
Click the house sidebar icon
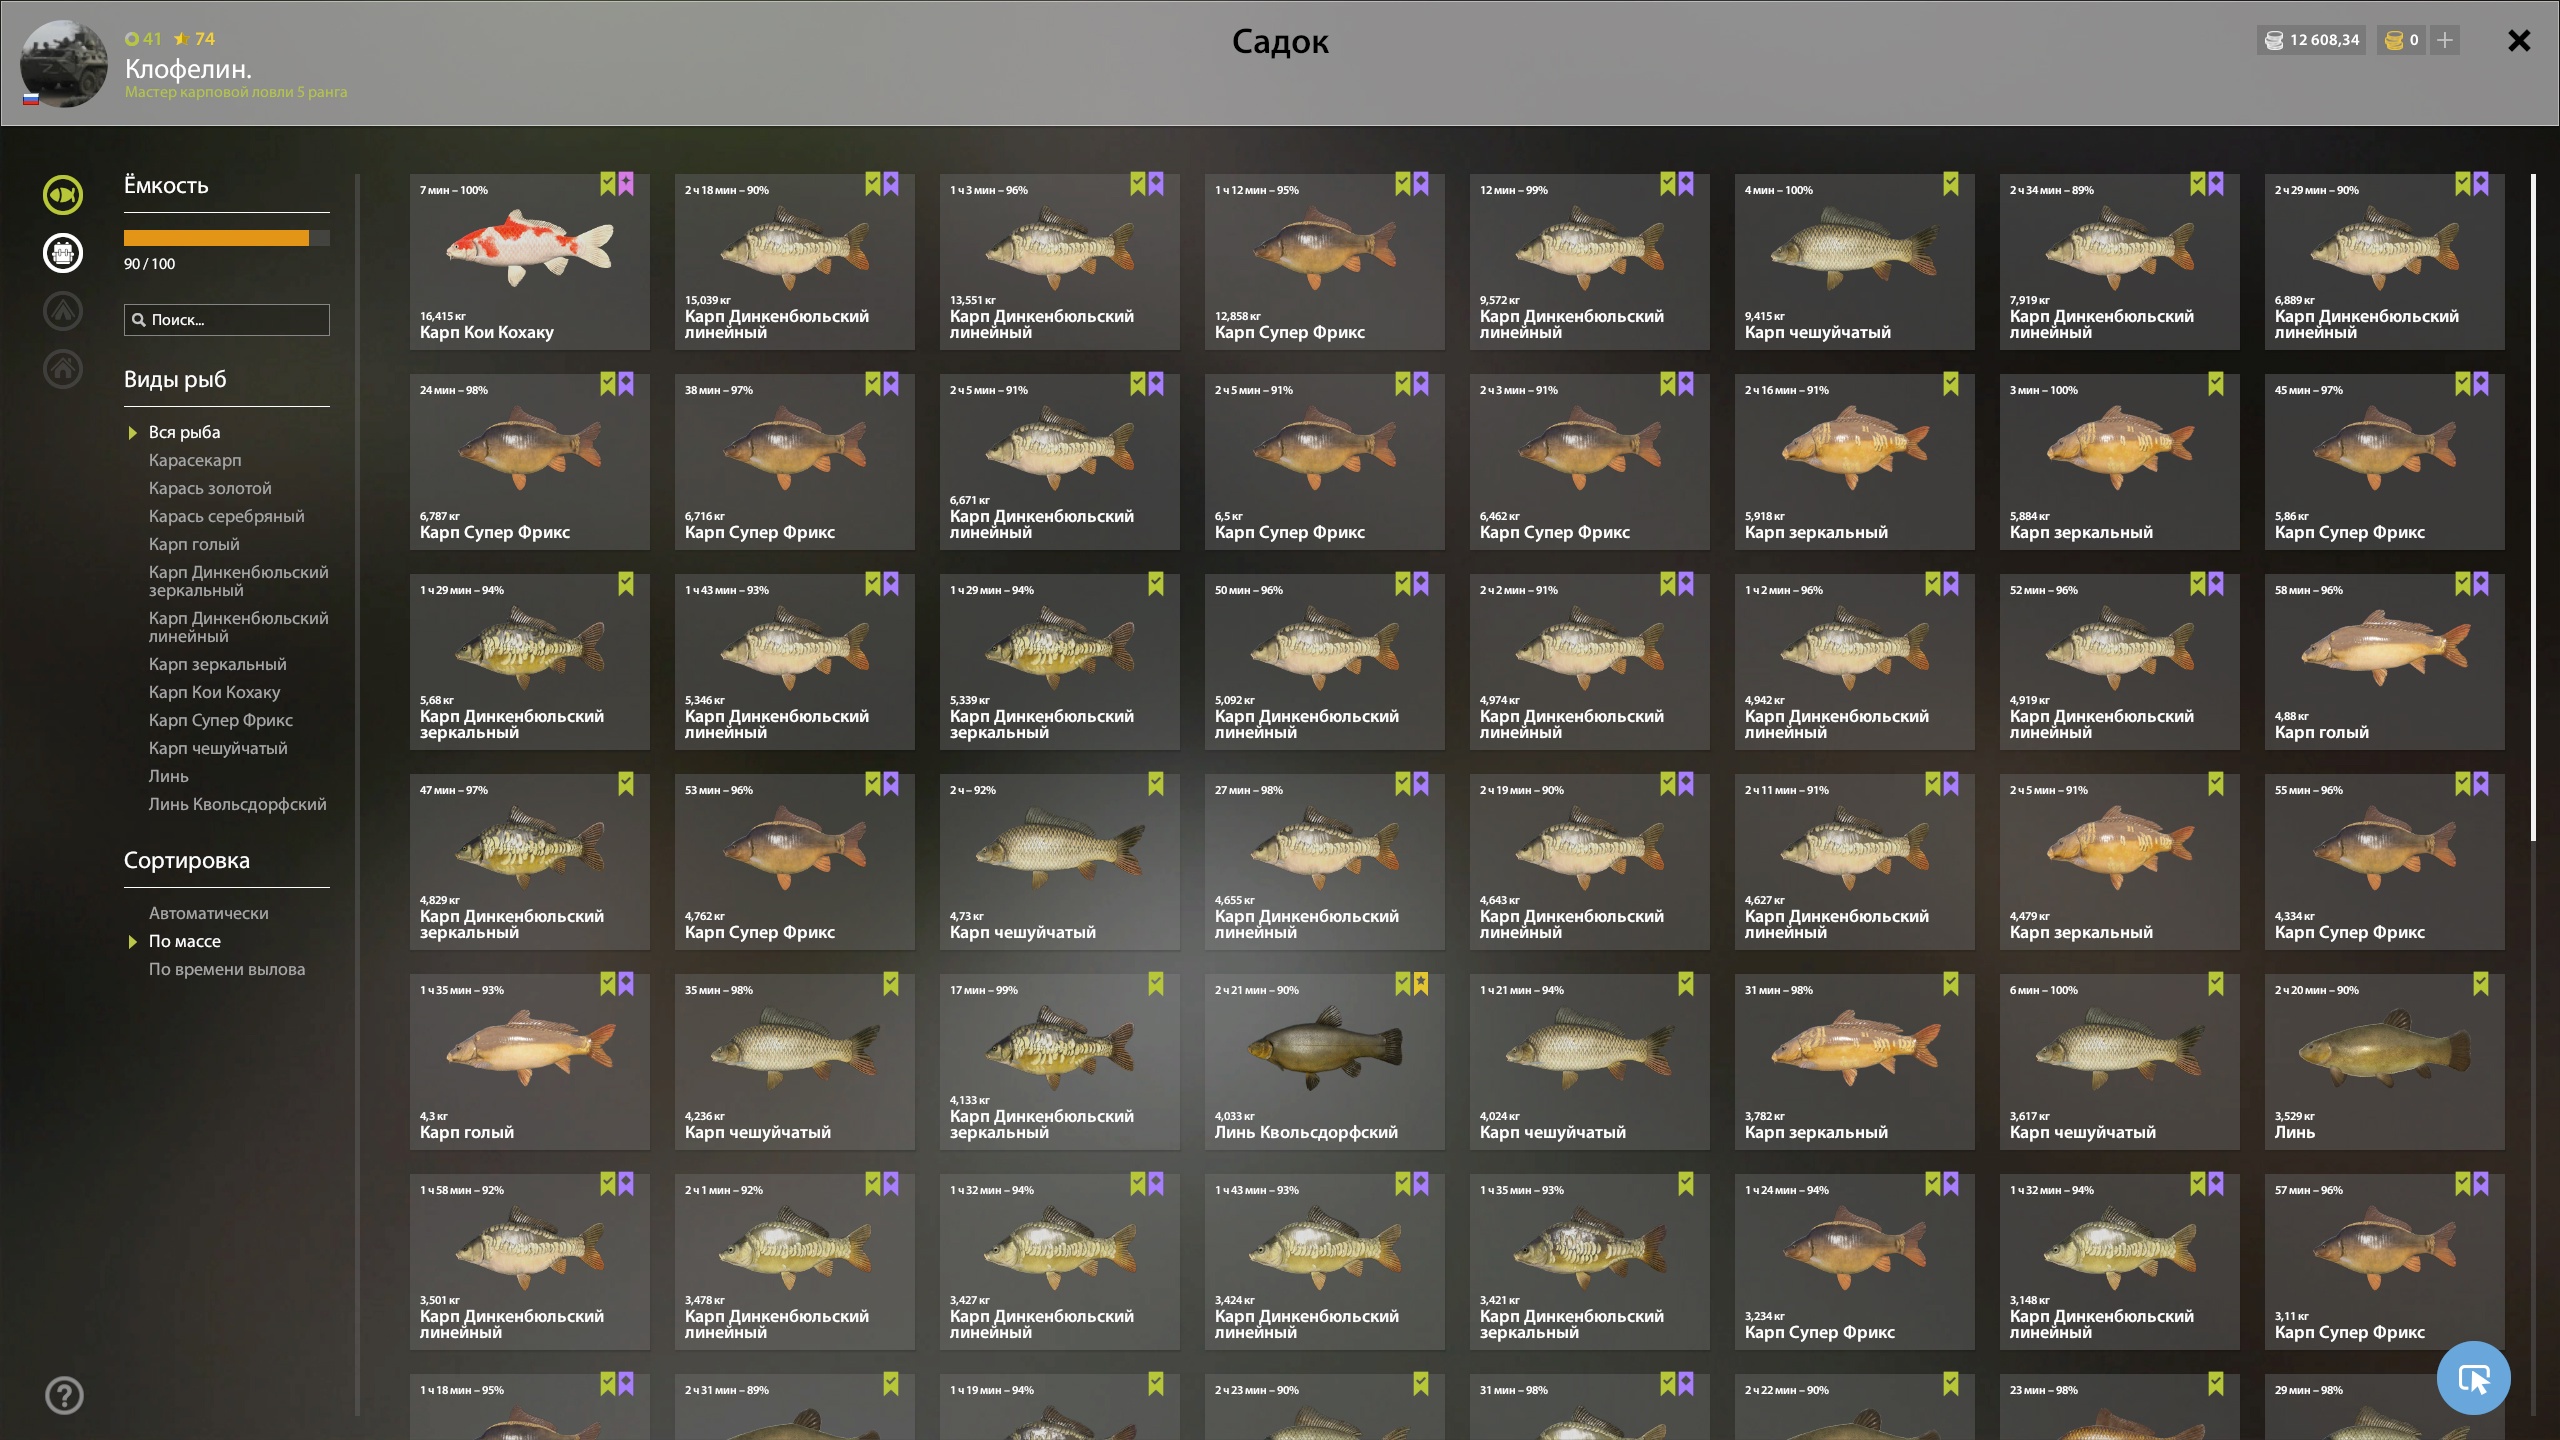63,369
